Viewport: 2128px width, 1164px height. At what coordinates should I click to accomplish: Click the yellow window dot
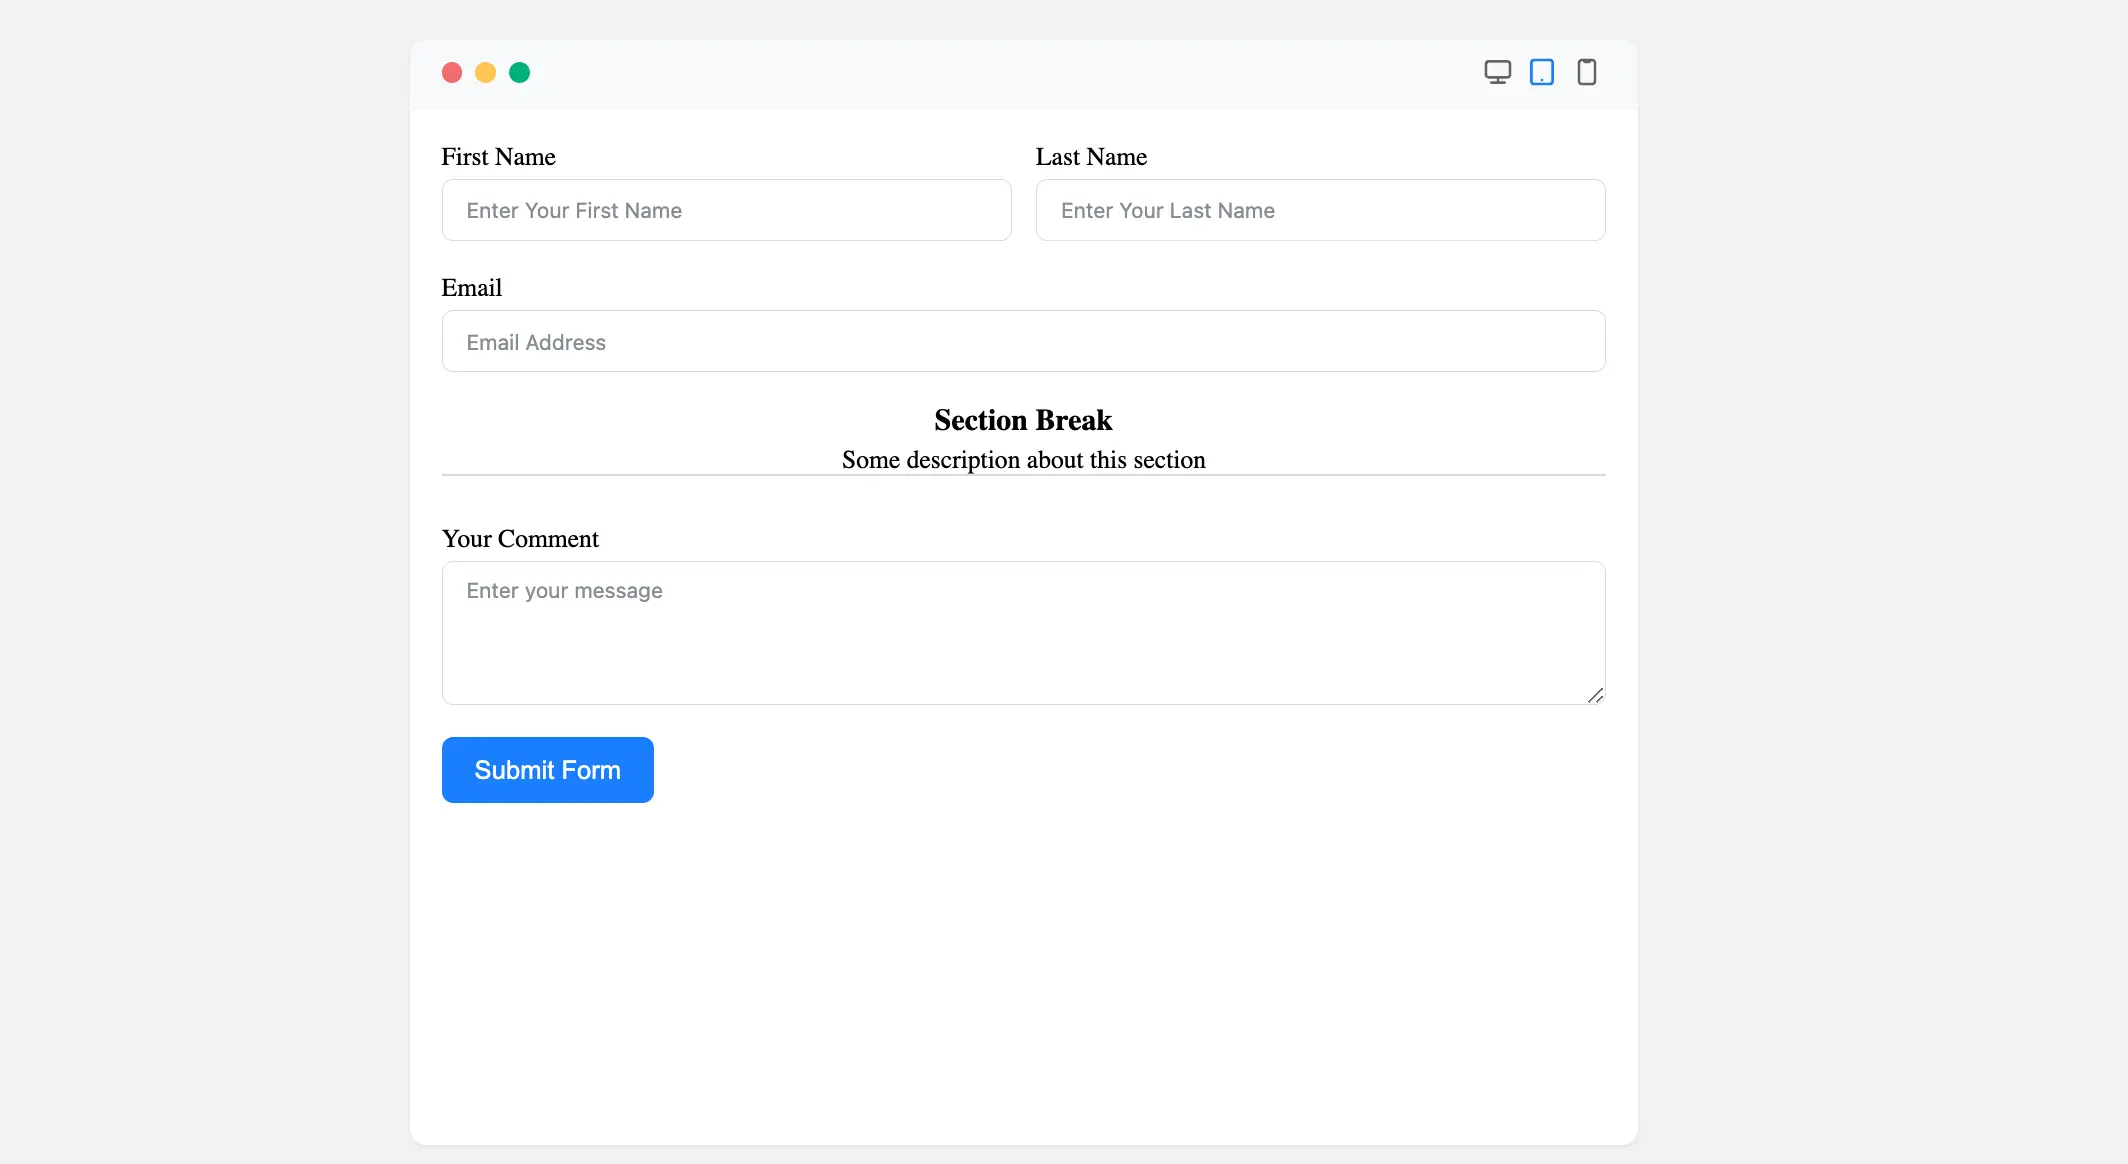(485, 73)
